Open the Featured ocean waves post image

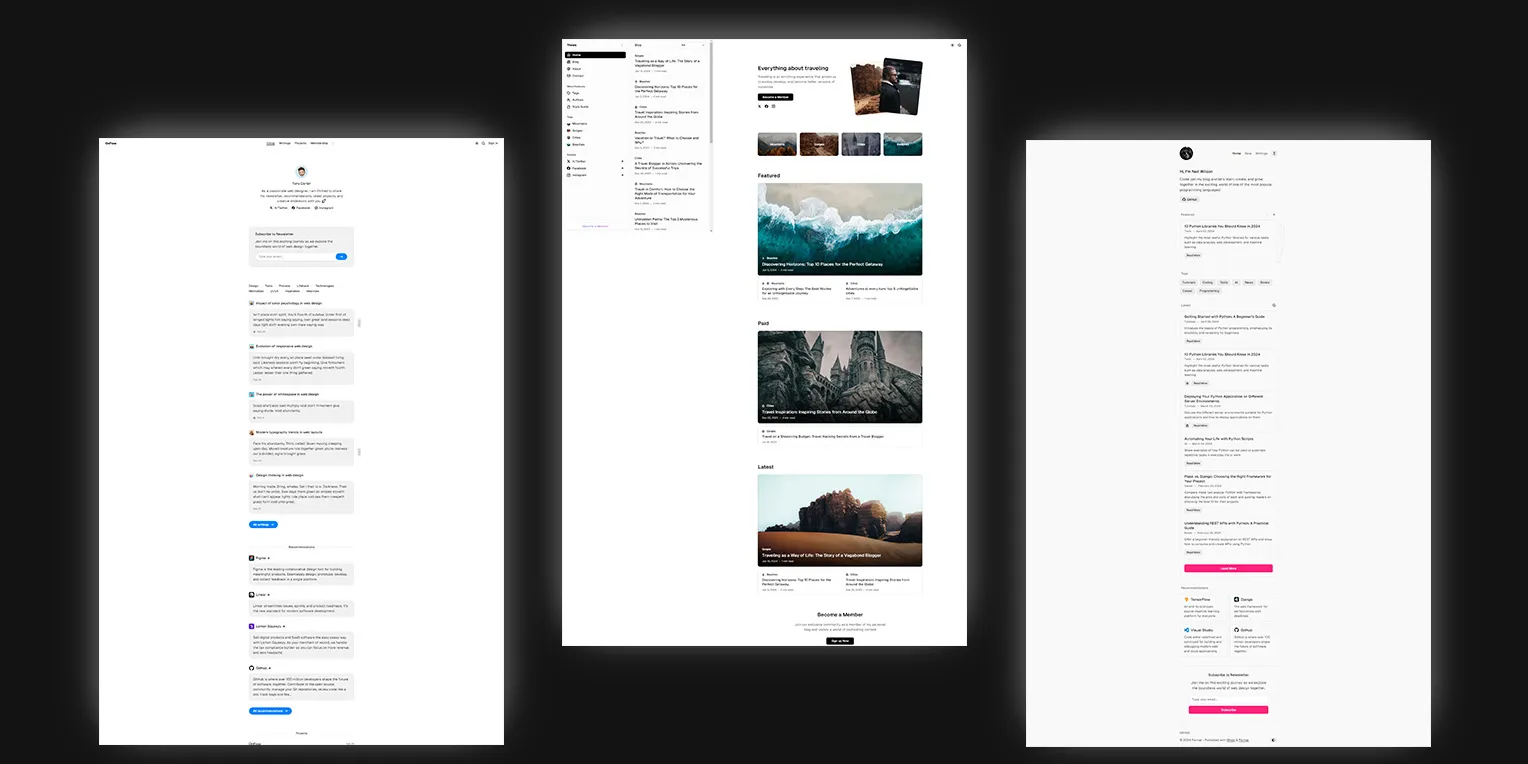840,228
